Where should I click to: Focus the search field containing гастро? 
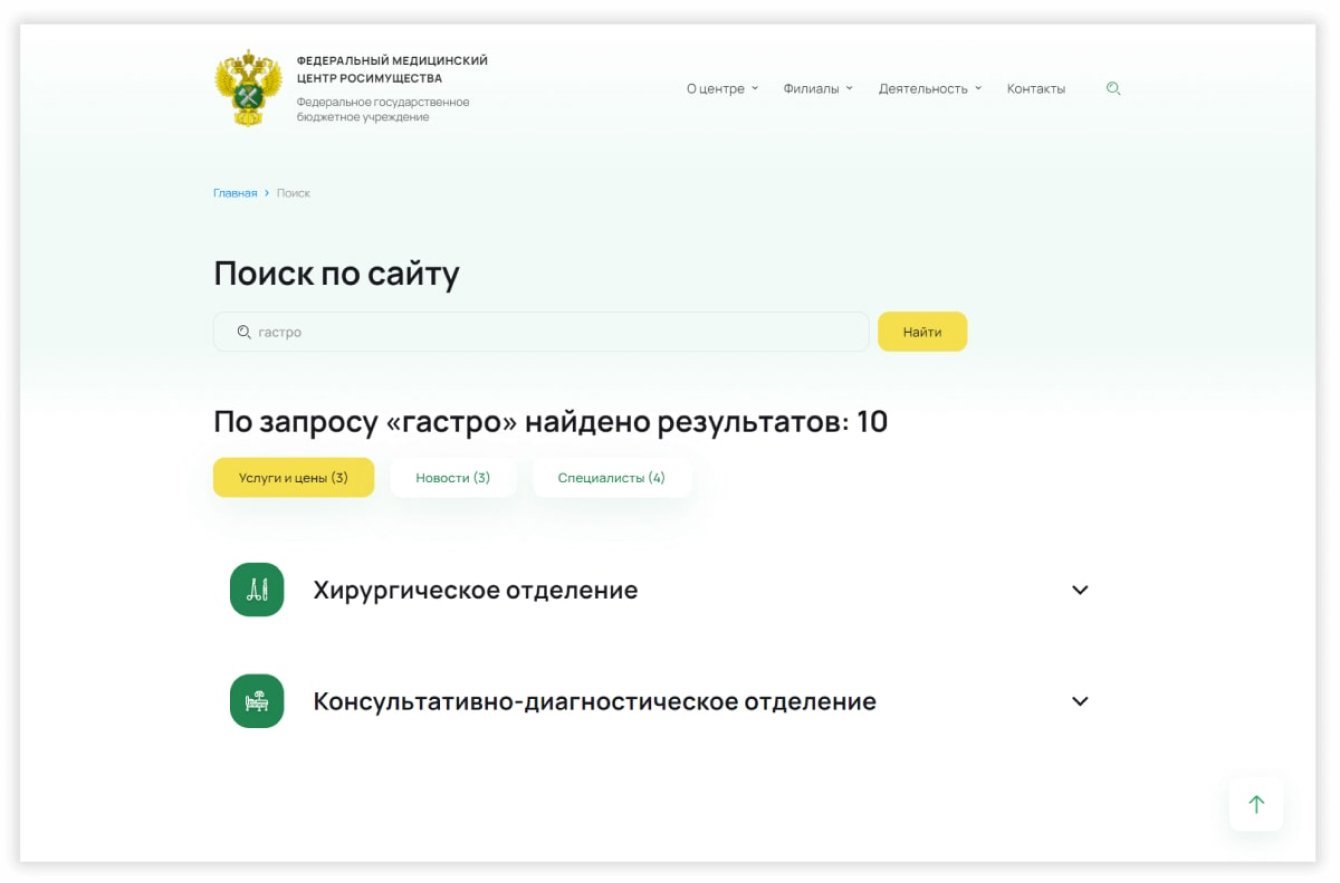pyautogui.click(x=541, y=332)
